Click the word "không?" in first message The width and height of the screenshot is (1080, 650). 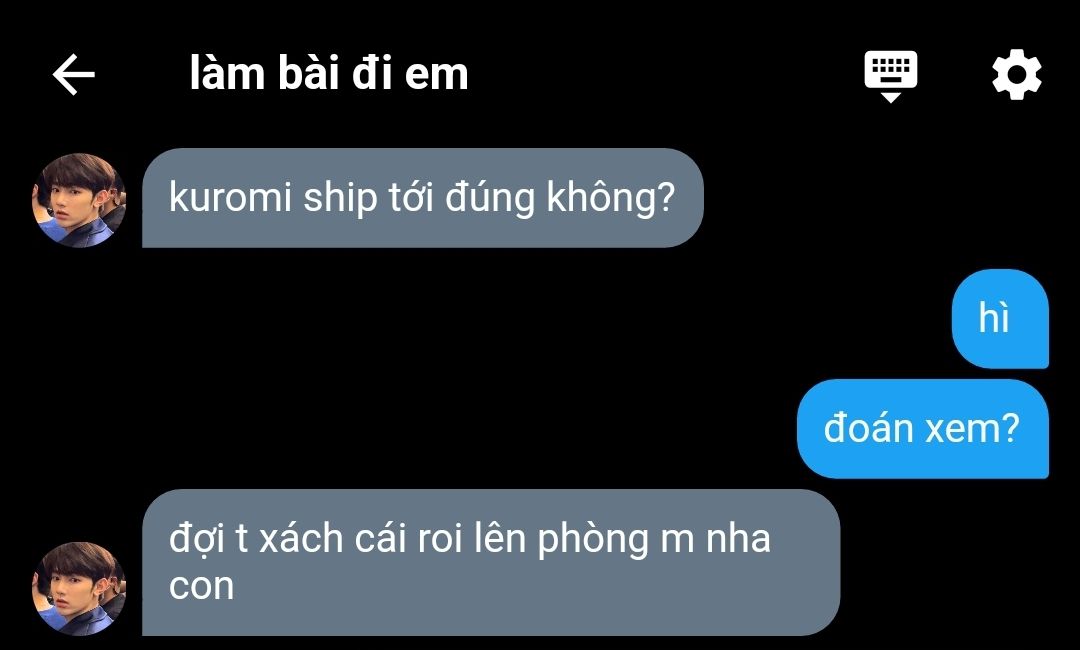[610, 199]
